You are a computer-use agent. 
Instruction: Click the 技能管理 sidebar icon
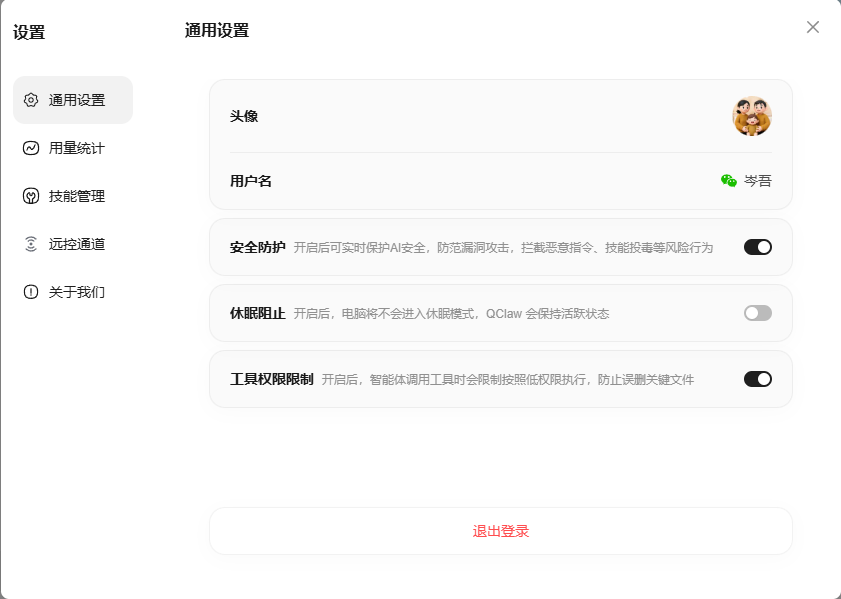[x=31, y=196]
